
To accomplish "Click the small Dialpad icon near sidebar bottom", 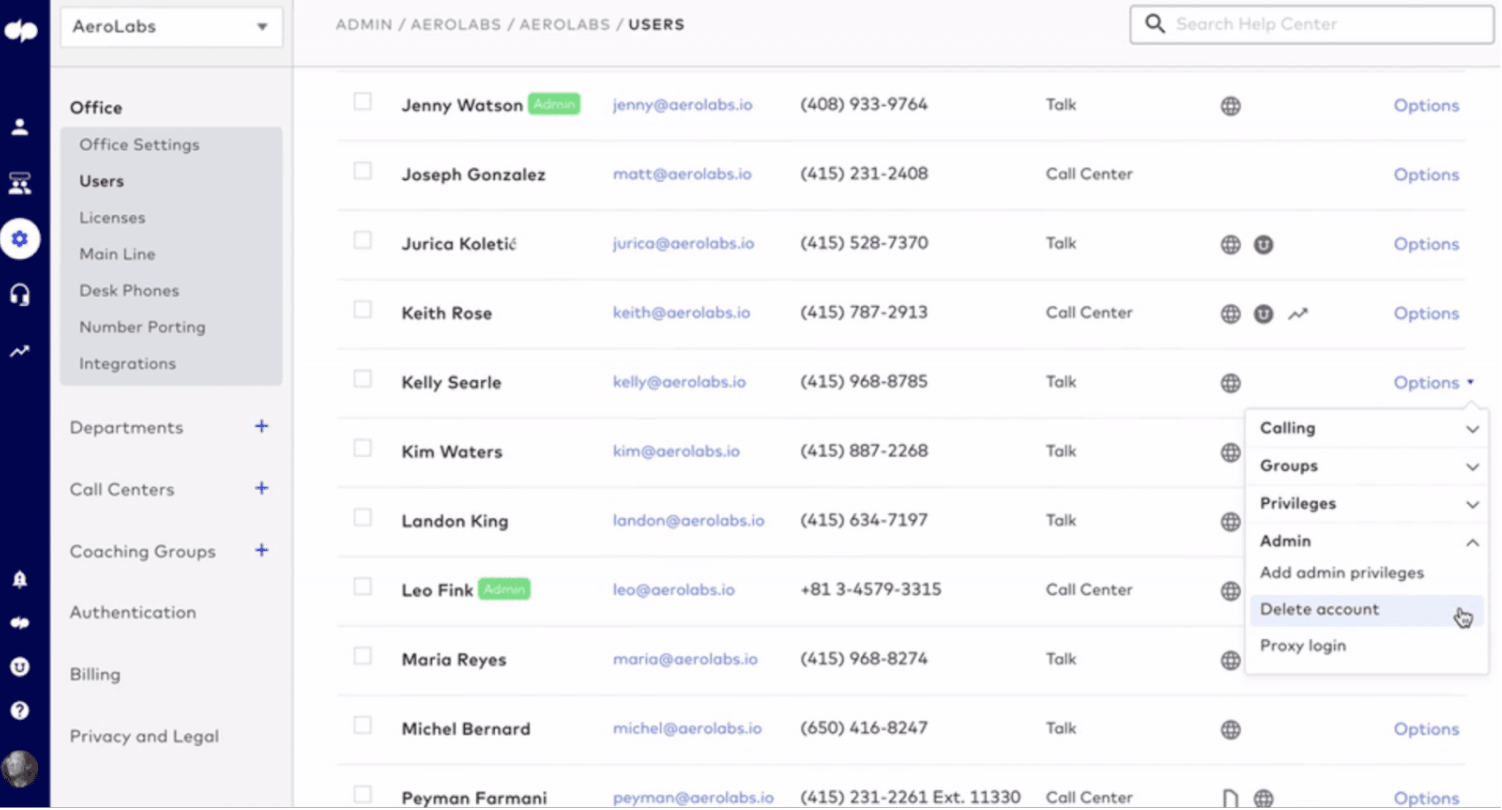I will [x=19, y=622].
